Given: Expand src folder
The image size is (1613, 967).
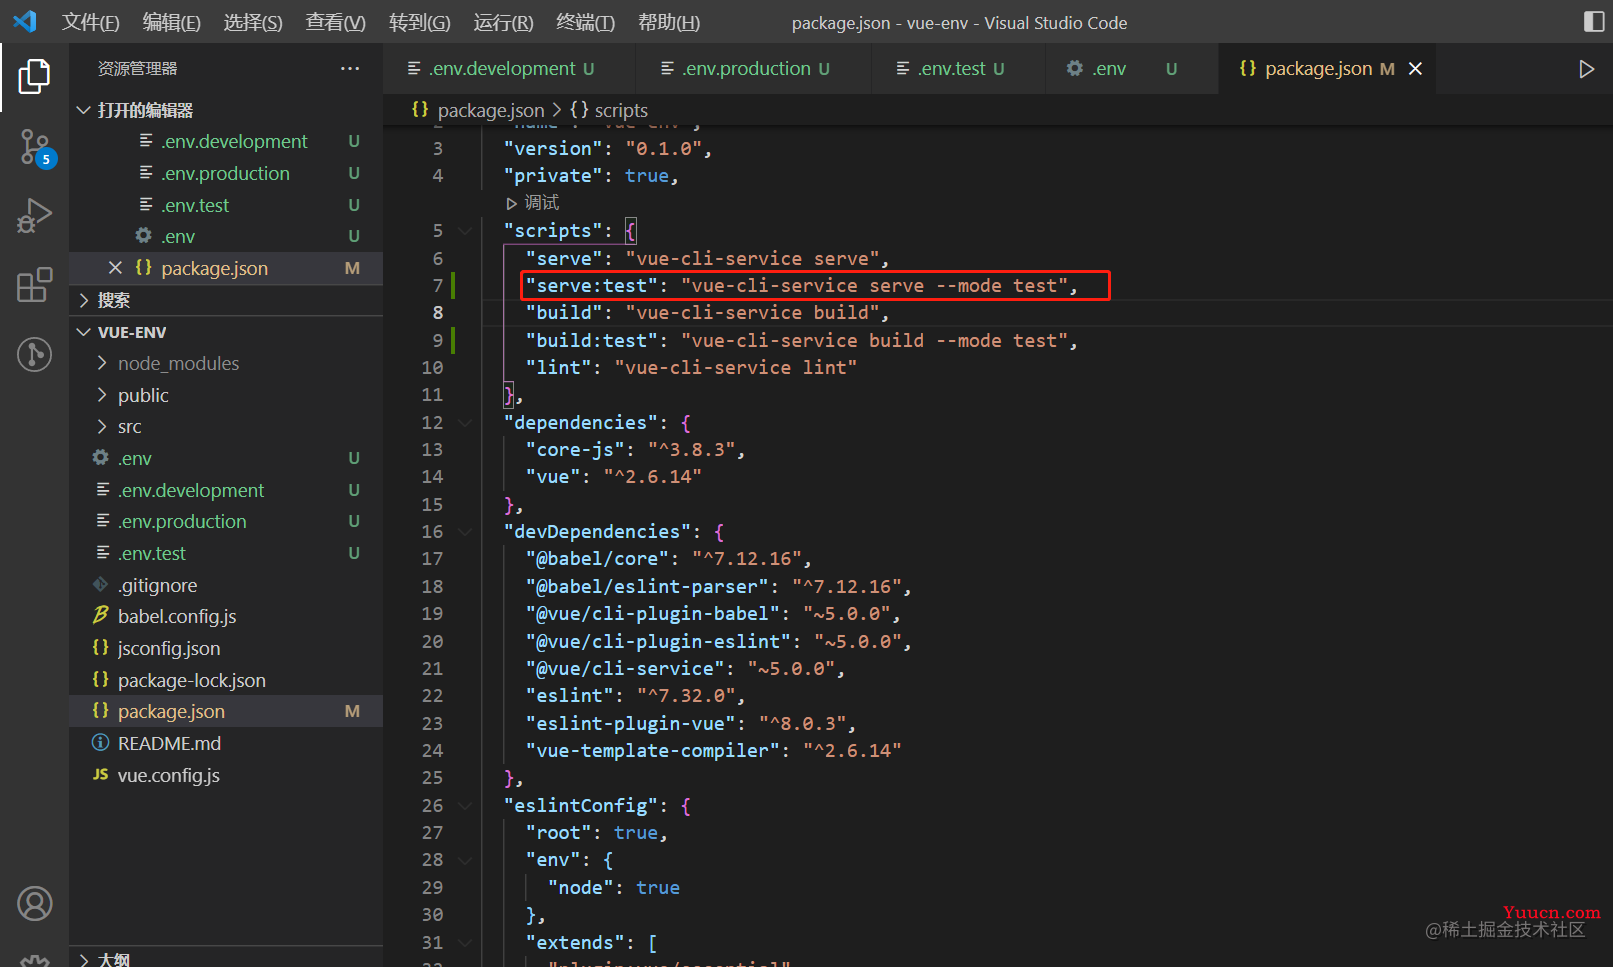Looking at the screenshot, I should [x=226, y=426].
